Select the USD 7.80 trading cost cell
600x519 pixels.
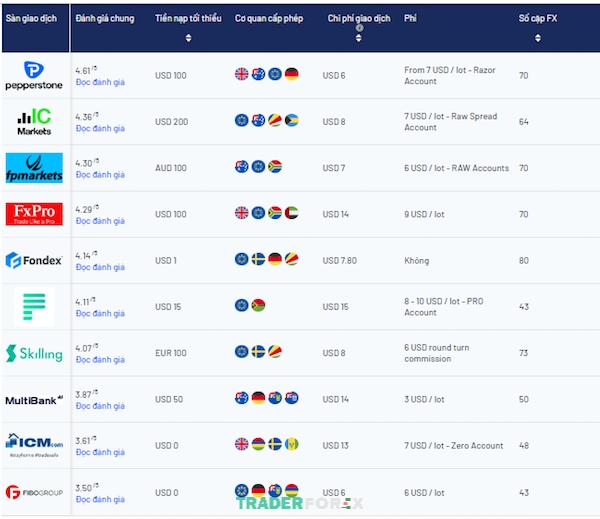point(339,261)
